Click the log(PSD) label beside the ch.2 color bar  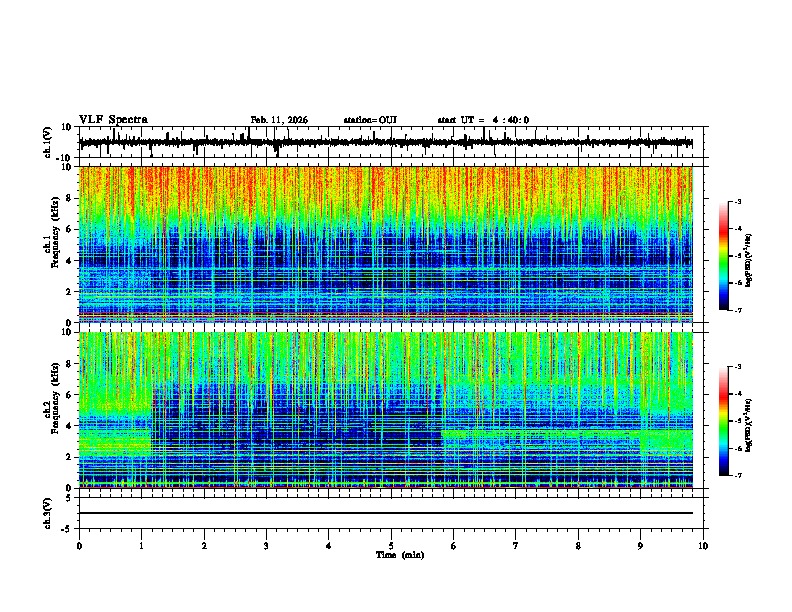748,425
